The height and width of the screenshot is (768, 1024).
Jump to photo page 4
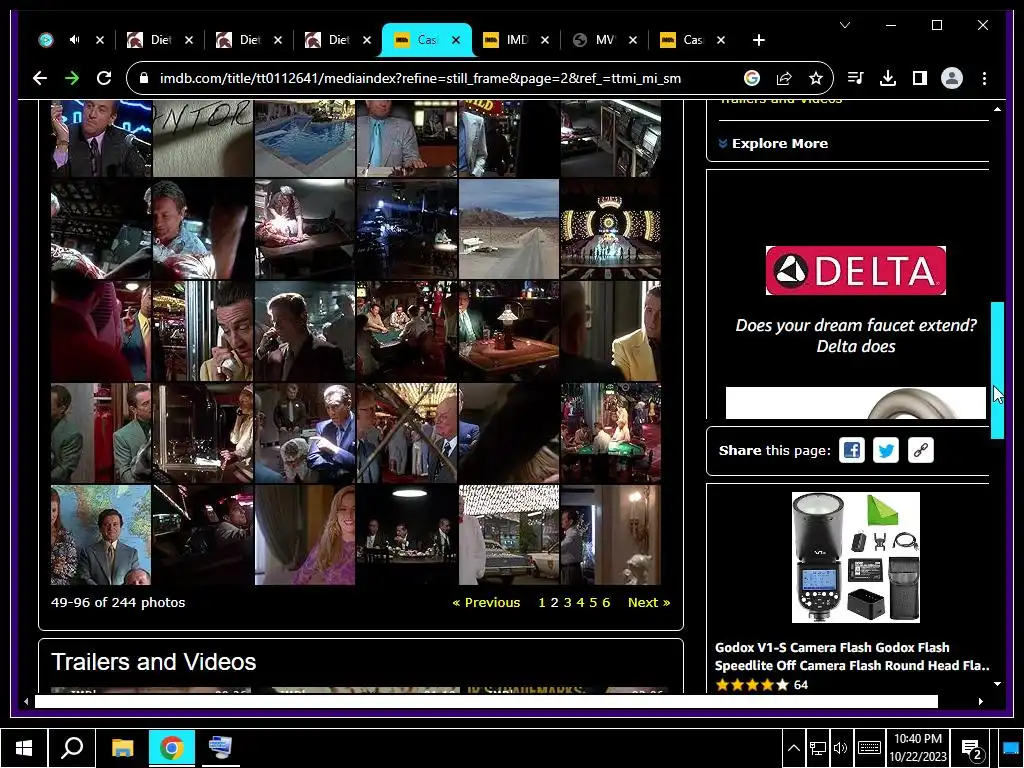tap(580, 603)
